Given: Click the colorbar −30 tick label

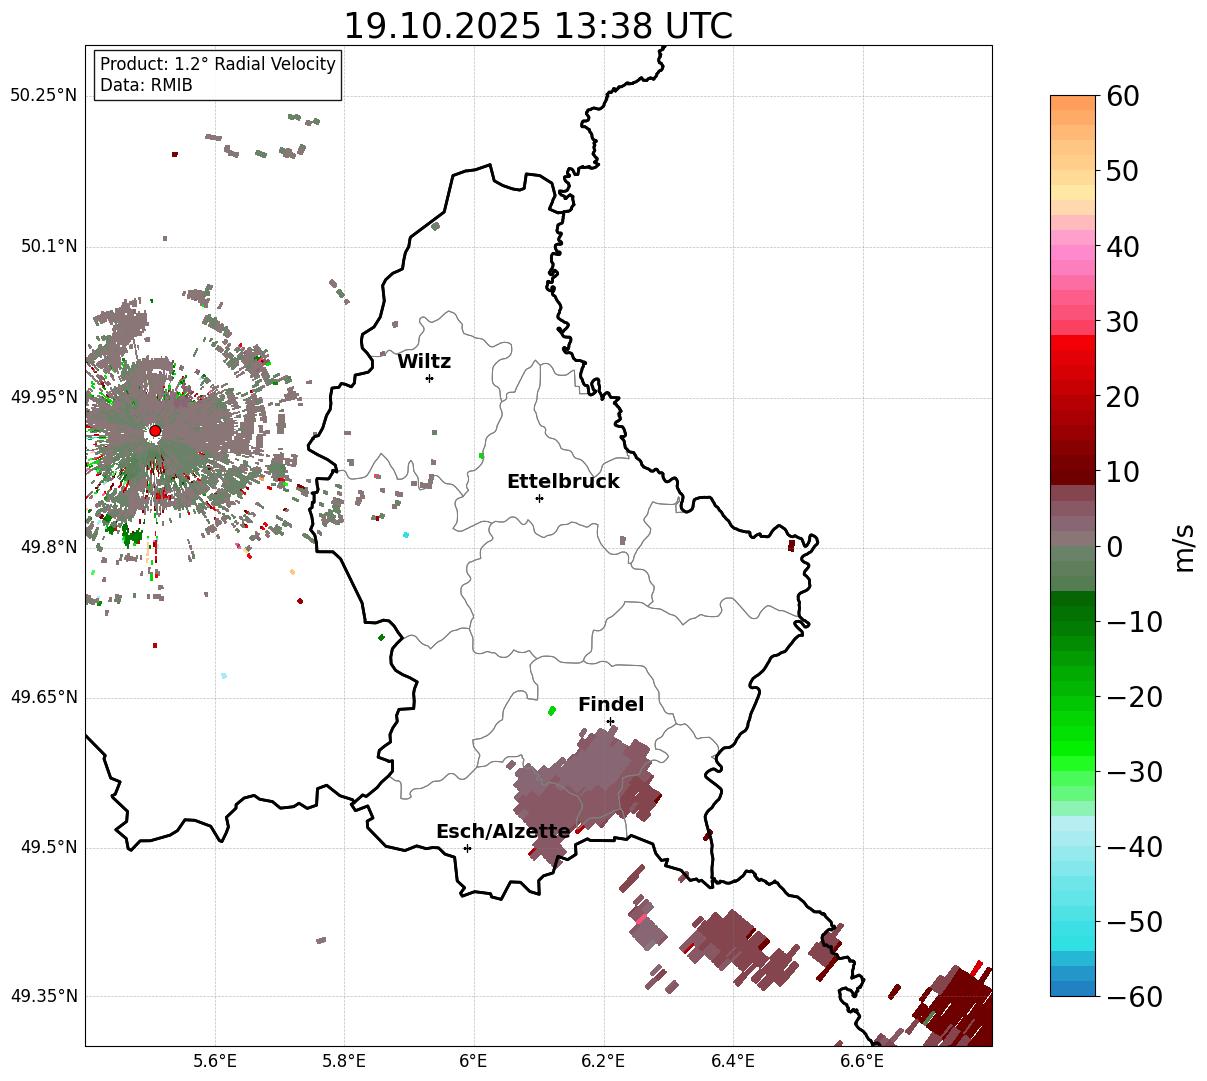Looking at the screenshot, I should [x=1134, y=772].
